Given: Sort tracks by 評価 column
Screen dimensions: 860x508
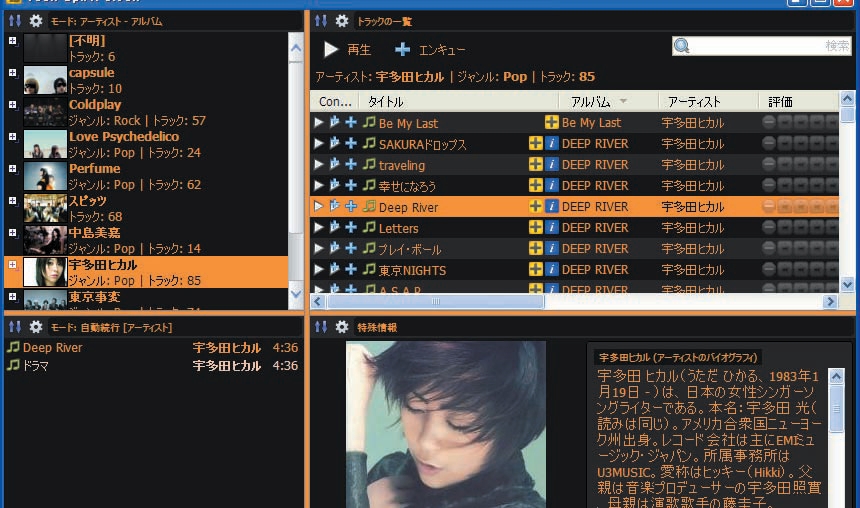Looking at the screenshot, I should click(x=799, y=101).
